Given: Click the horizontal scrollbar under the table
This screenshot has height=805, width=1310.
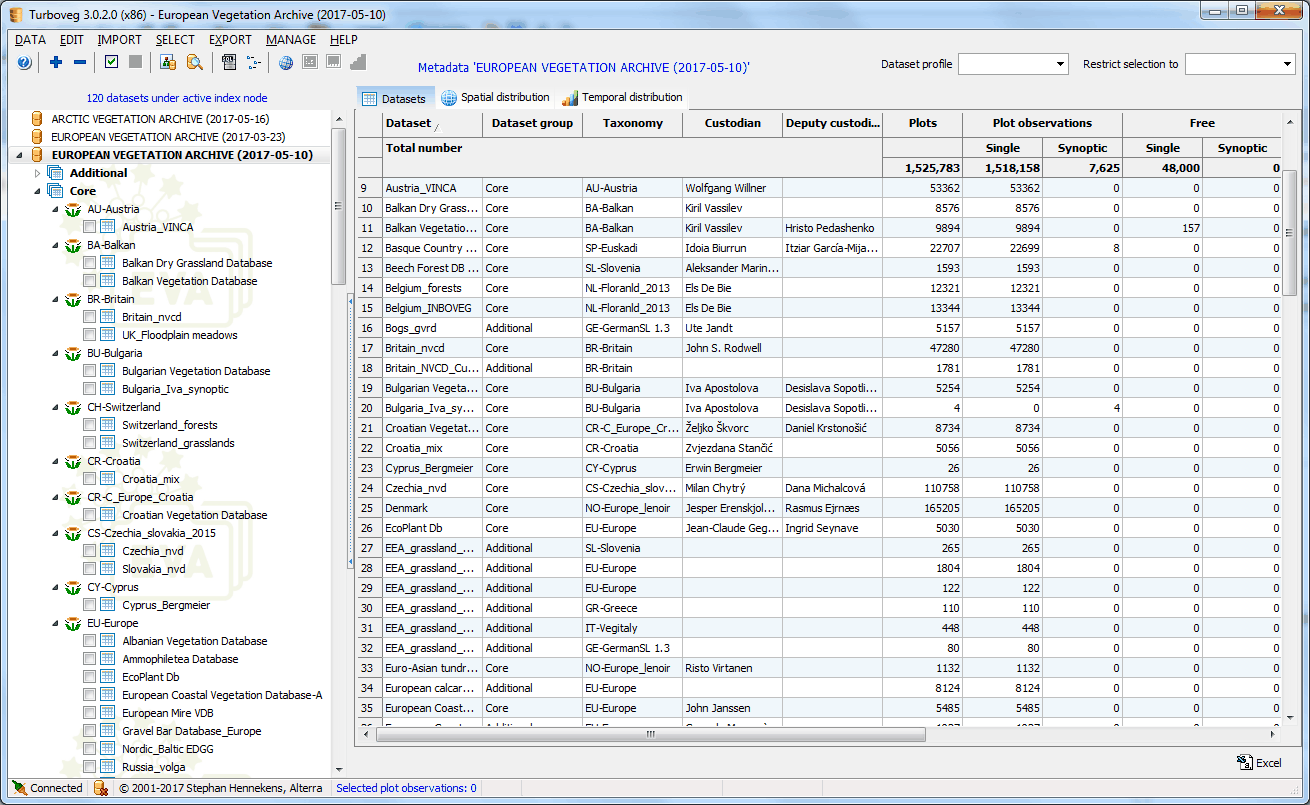Looking at the screenshot, I should click(650, 734).
